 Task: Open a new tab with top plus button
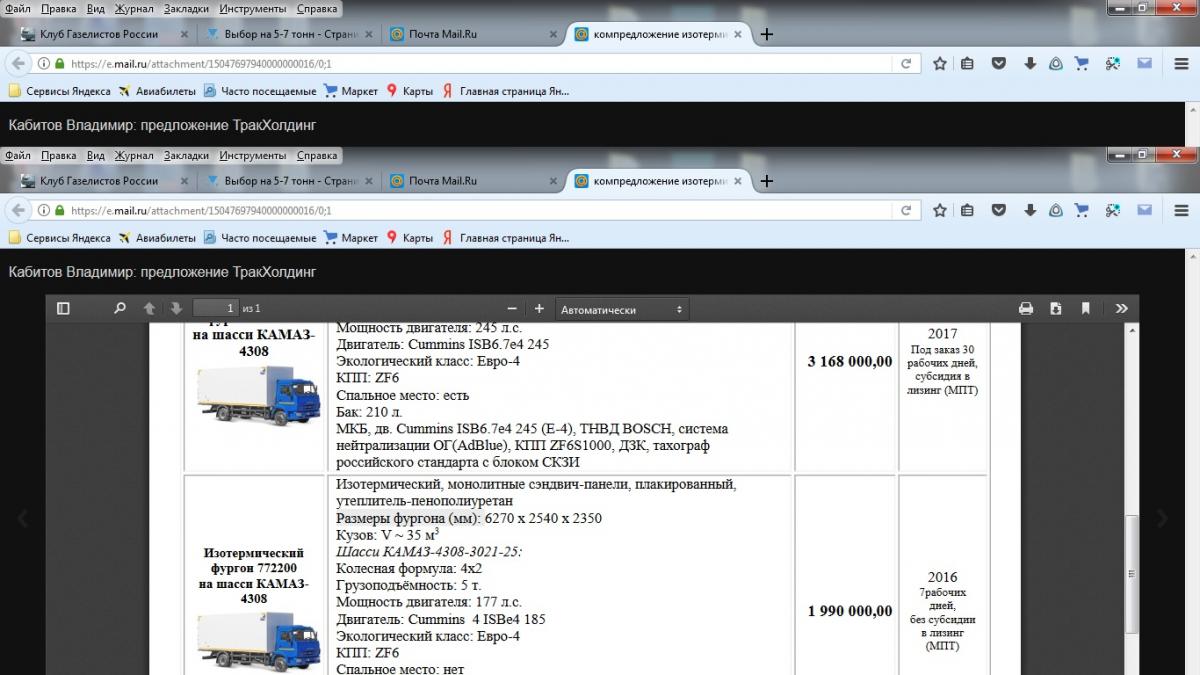767,34
